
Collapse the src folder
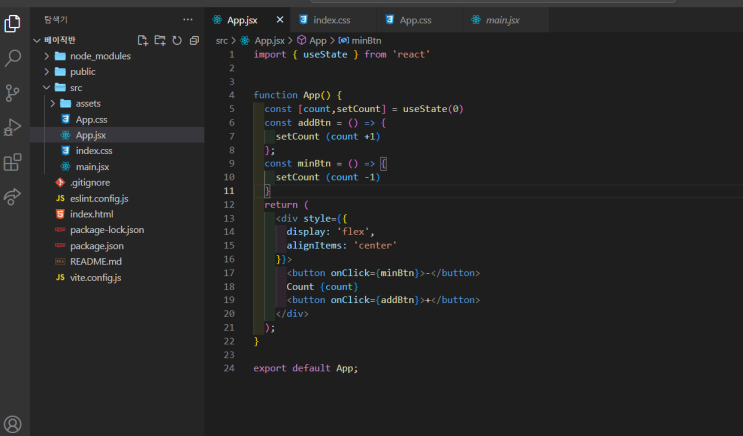pos(76,88)
